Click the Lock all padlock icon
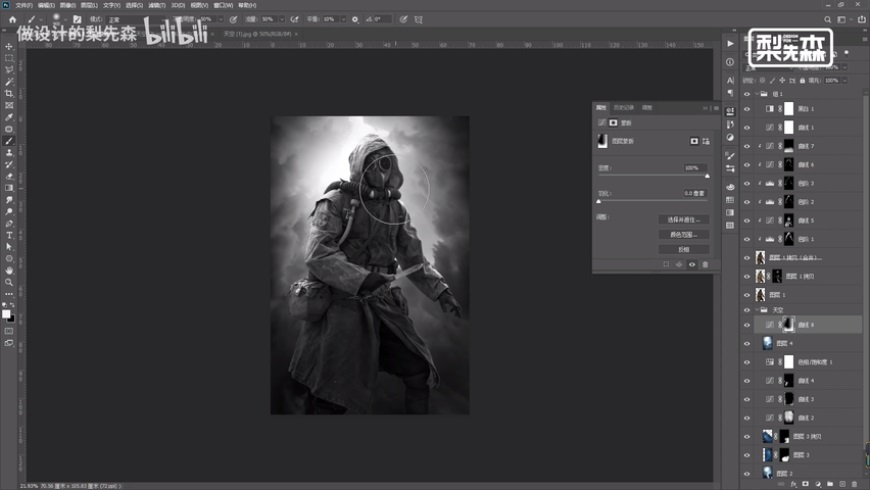The height and width of the screenshot is (490, 870). pos(802,80)
